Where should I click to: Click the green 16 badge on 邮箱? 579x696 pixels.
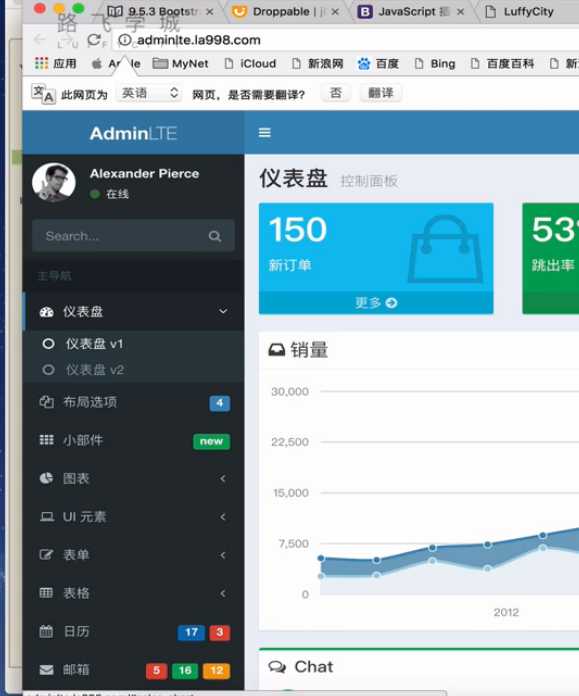pos(185,671)
